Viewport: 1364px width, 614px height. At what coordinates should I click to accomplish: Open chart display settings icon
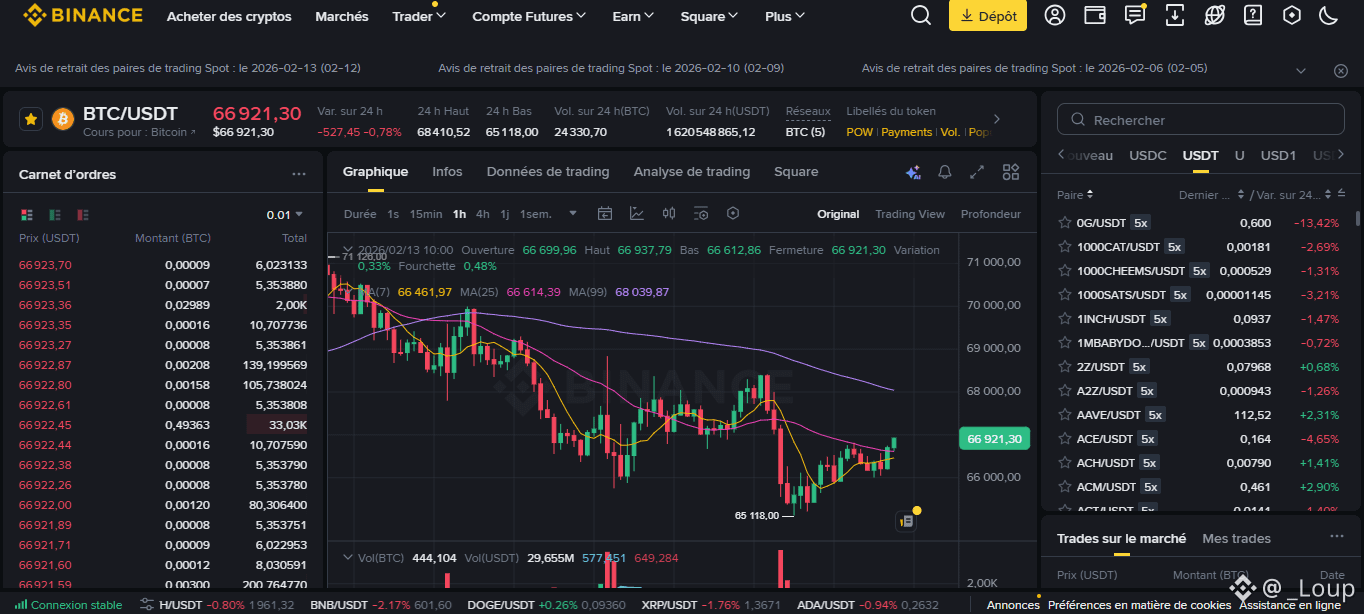point(701,214)
